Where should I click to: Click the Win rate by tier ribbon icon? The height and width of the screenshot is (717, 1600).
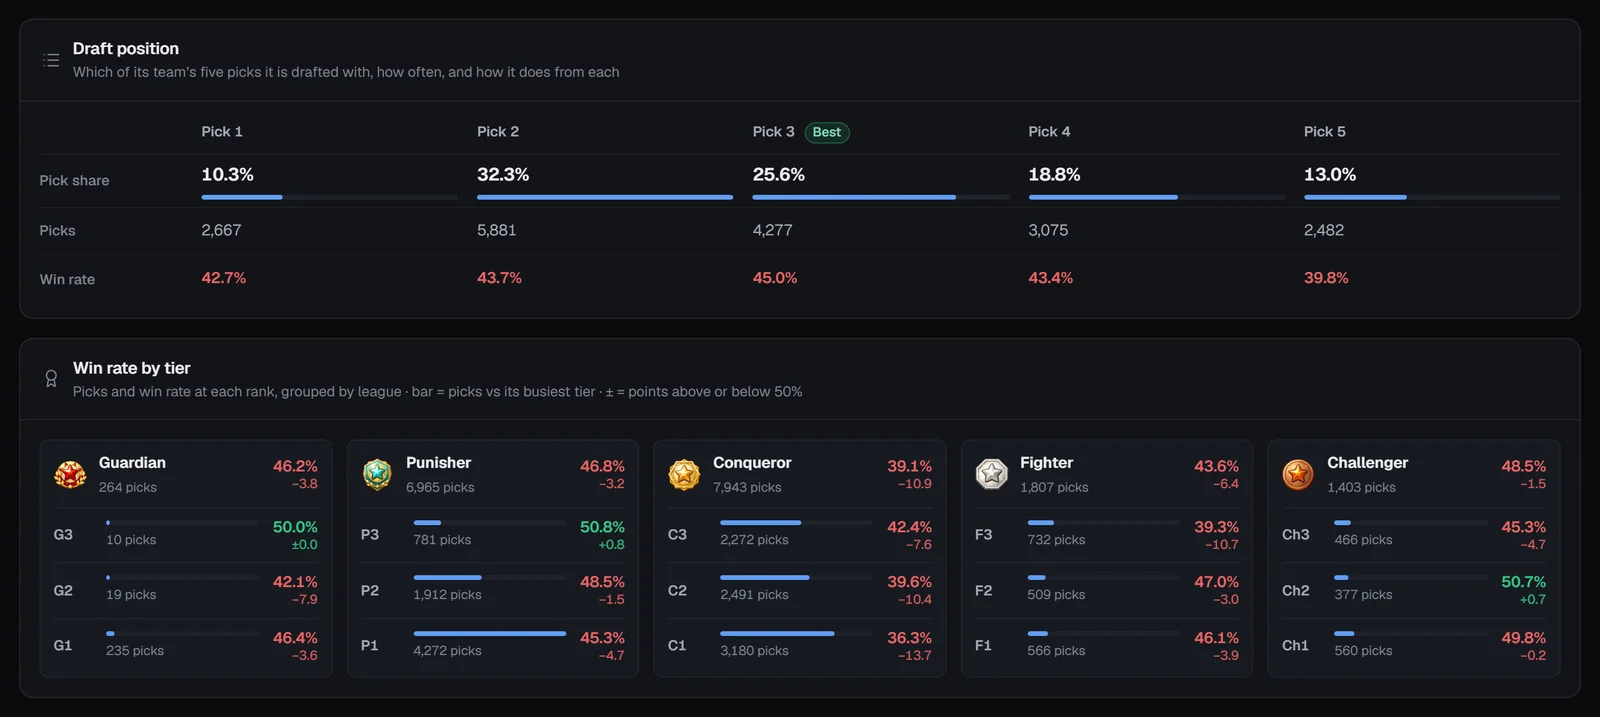click(x=51, y=379)
